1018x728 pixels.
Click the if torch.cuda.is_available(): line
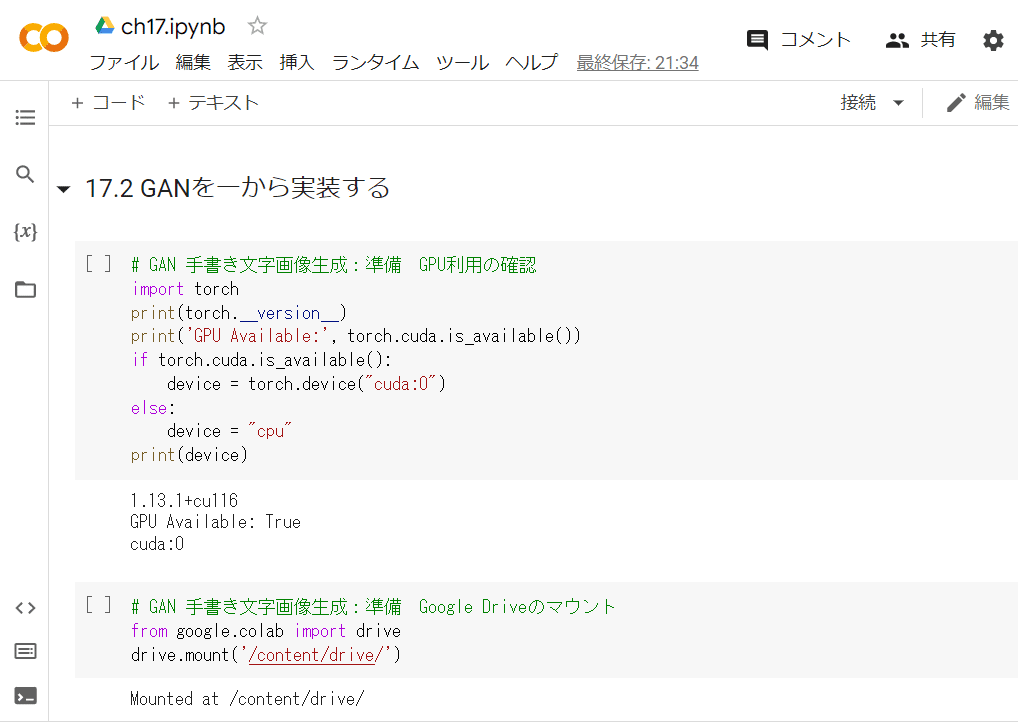point(261,360)
